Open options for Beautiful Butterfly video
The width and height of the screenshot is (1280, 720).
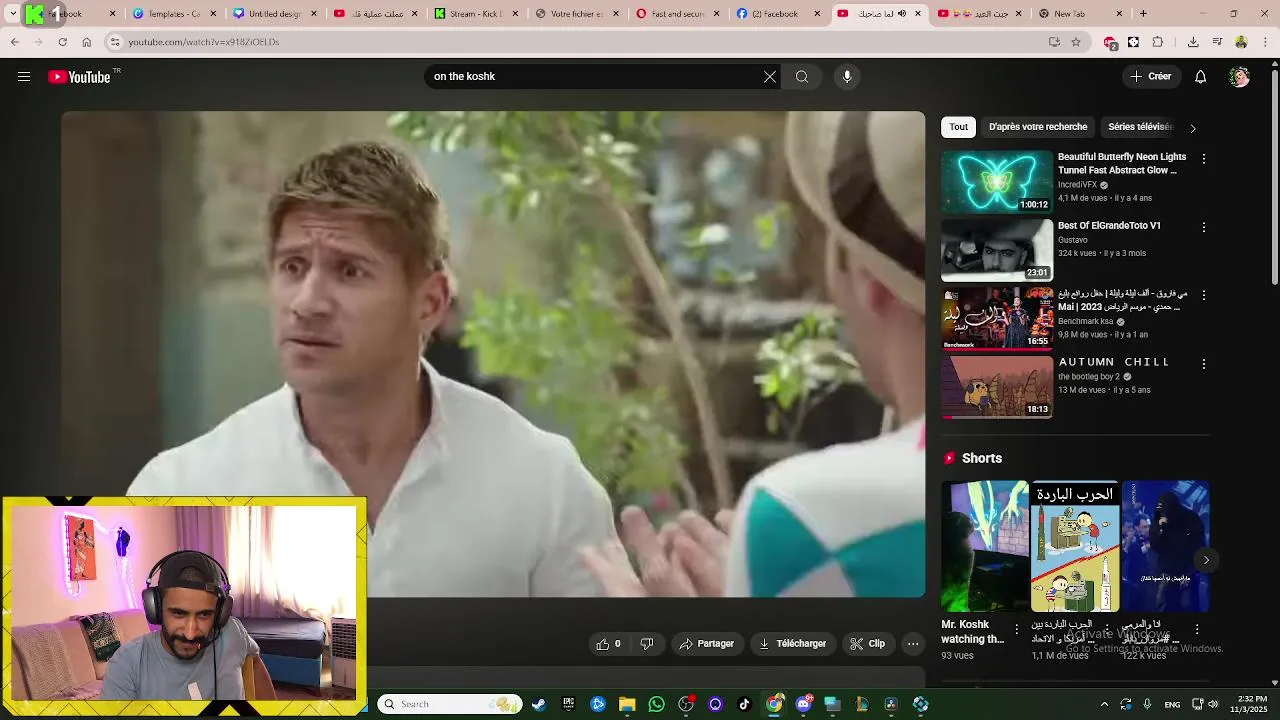tap(1204, 159)
